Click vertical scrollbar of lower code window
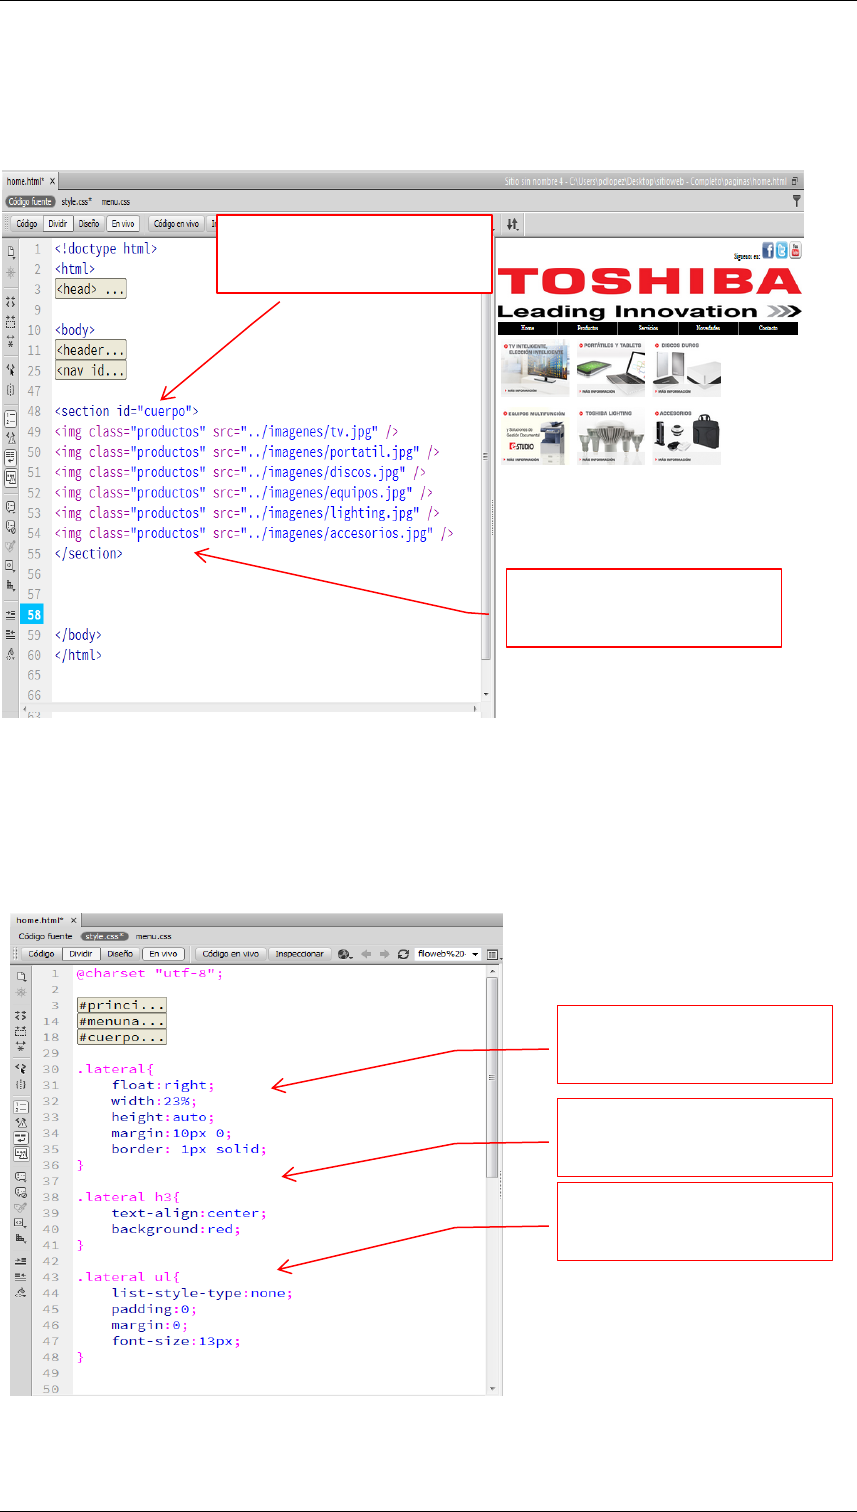The width and height of the screenshot is (857, 1512). 491,1182
